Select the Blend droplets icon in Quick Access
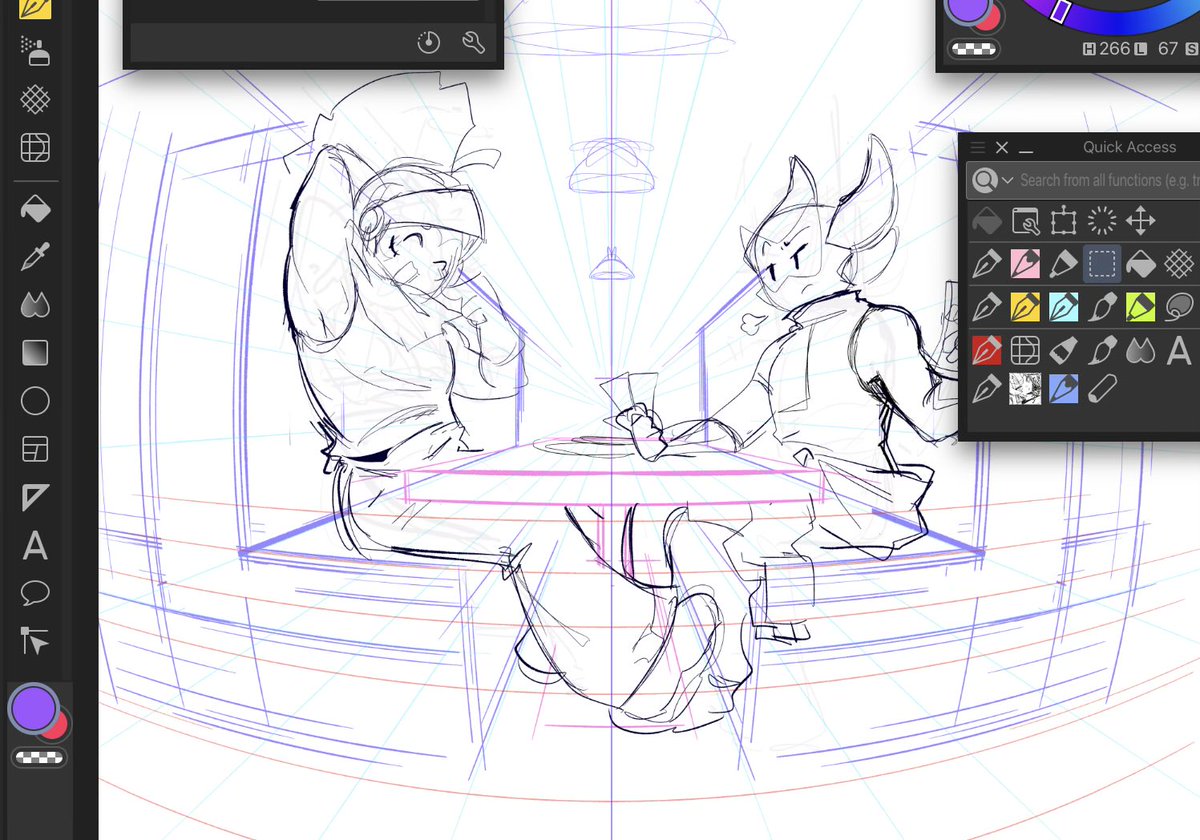The height and width of the screenshot is (840, 1200). (x=1141, y=349)
